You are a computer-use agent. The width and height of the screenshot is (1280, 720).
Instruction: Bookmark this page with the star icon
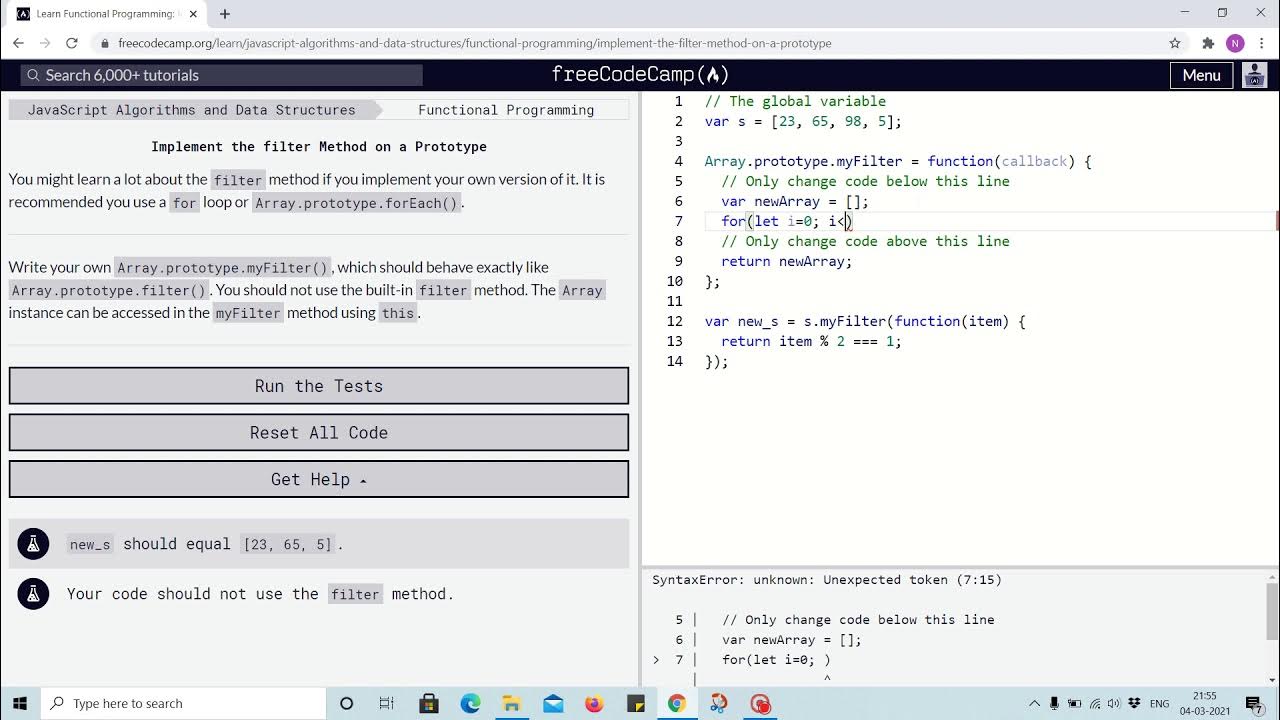[1175, 43]
